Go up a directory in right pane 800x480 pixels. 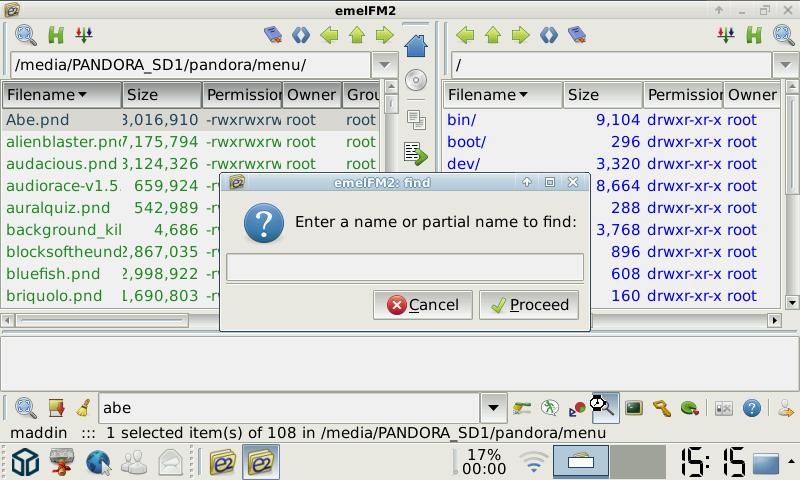[493, 35]
